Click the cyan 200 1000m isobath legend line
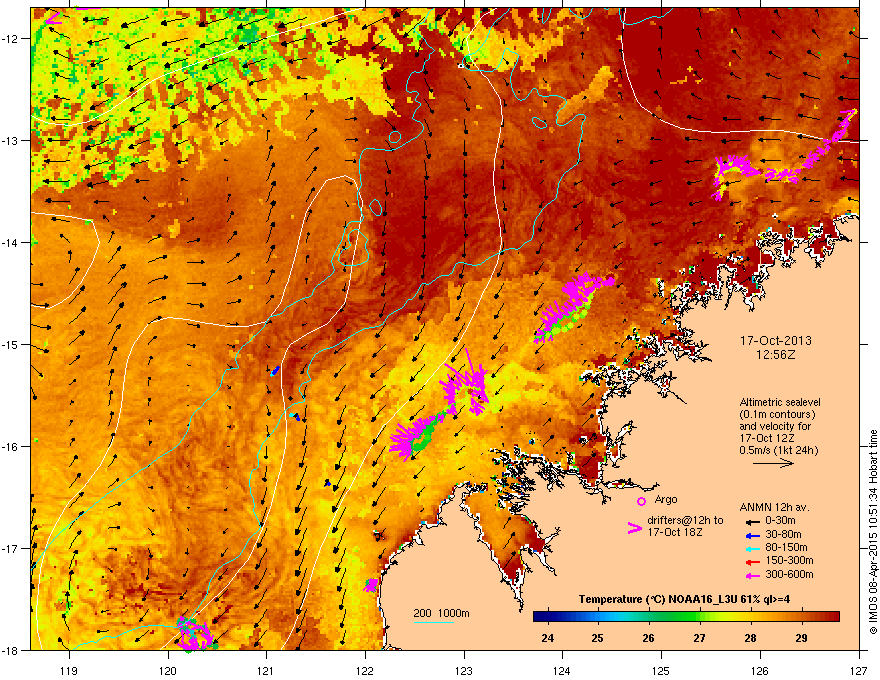The width and height of the screenshot is (880, 680). pyautogui.click(x=434, y=622)
